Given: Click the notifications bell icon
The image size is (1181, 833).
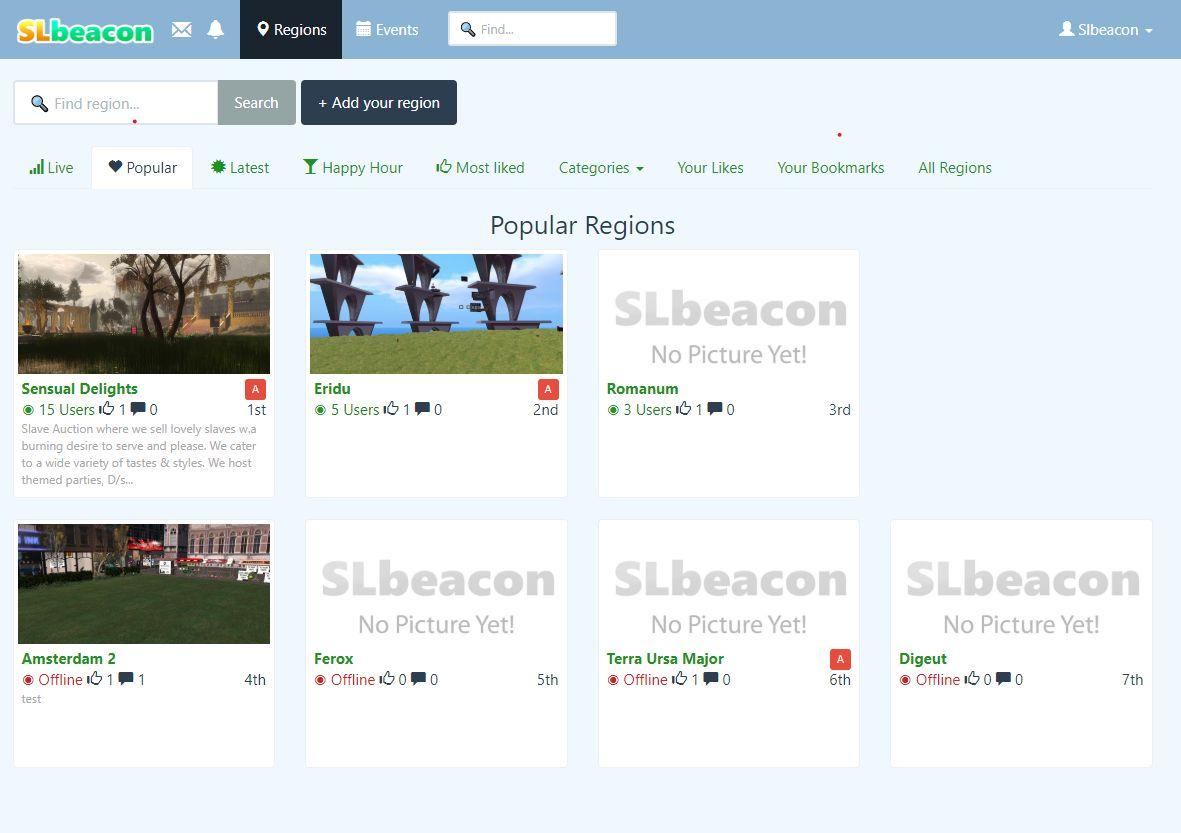Looking at the screenshot, I should pos(215,30).
